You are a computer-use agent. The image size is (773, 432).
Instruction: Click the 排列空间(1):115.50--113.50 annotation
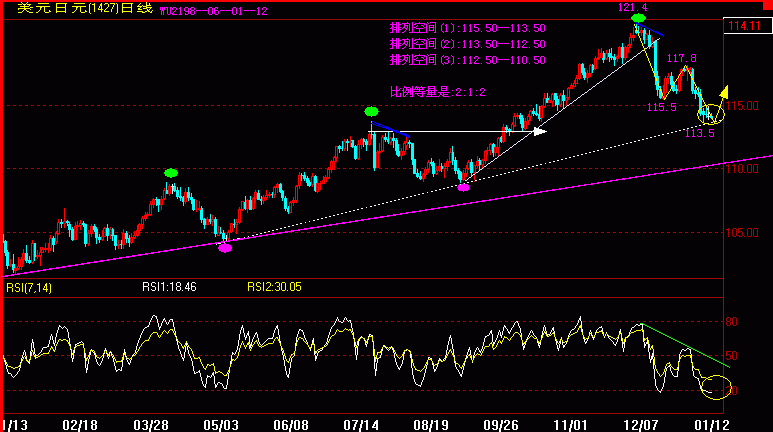[x=467, y=28]
